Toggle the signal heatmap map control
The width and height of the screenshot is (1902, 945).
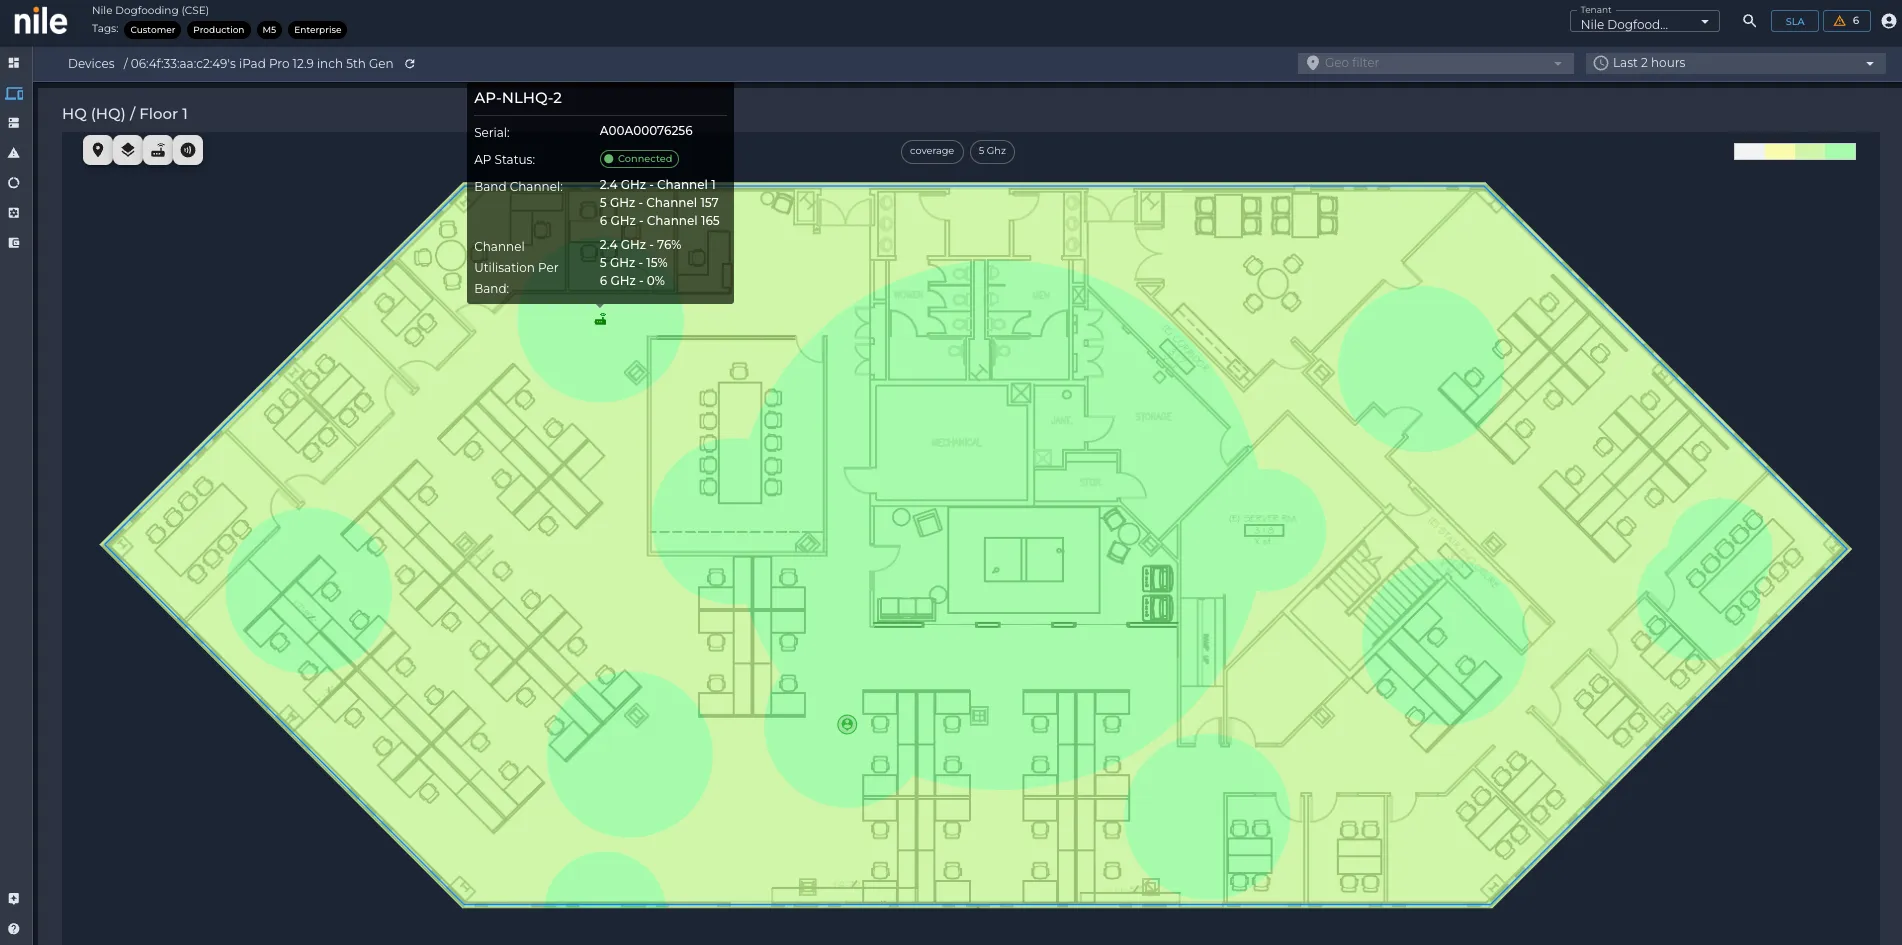pyautogui.click(x=188, y=150)
